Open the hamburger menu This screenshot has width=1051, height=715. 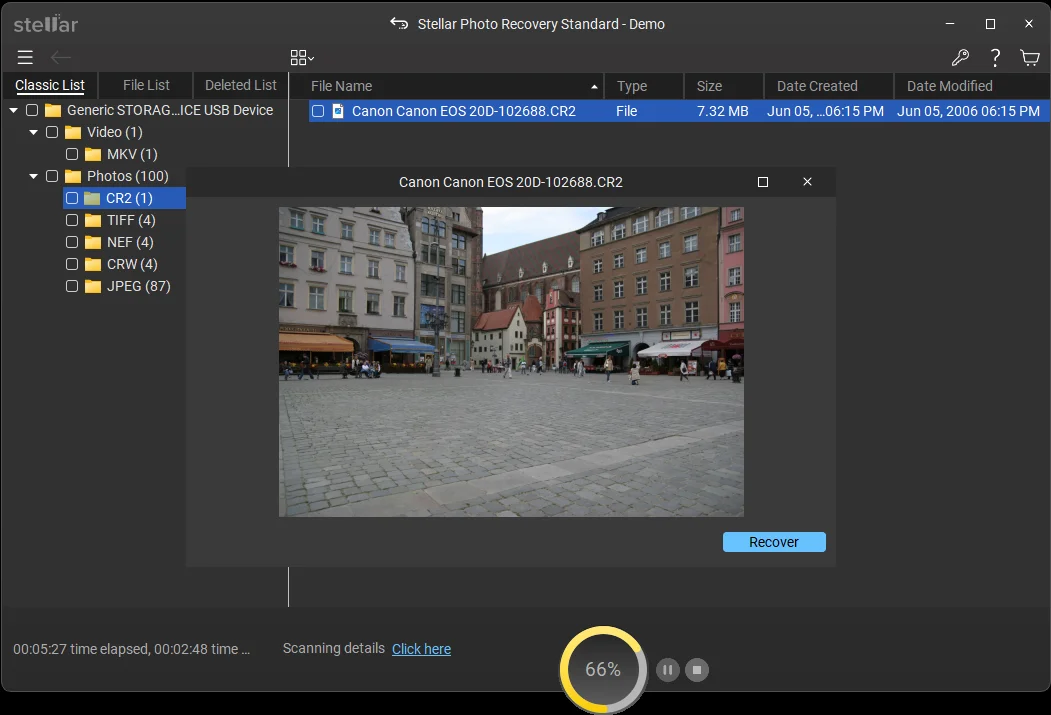click(25, 58)
